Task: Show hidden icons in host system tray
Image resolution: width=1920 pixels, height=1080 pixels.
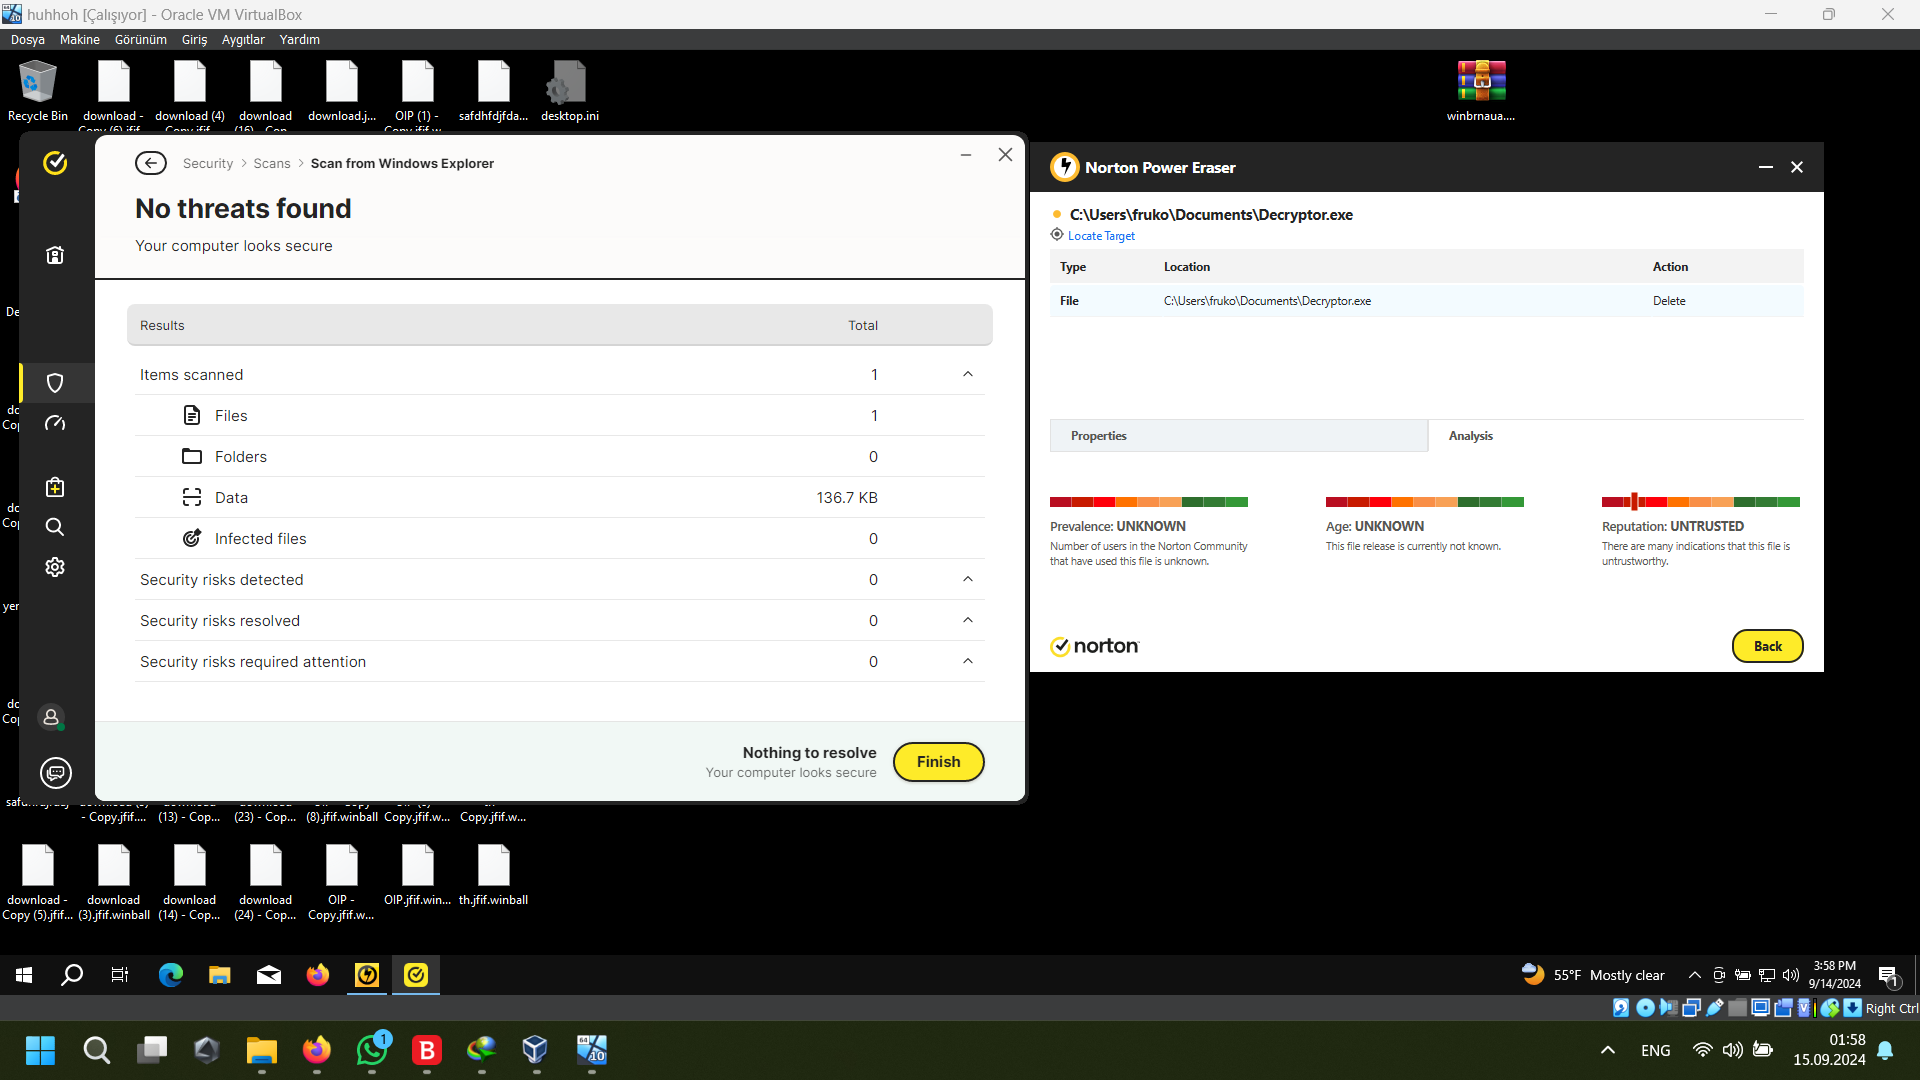Action: (x=1608, y=1050)
